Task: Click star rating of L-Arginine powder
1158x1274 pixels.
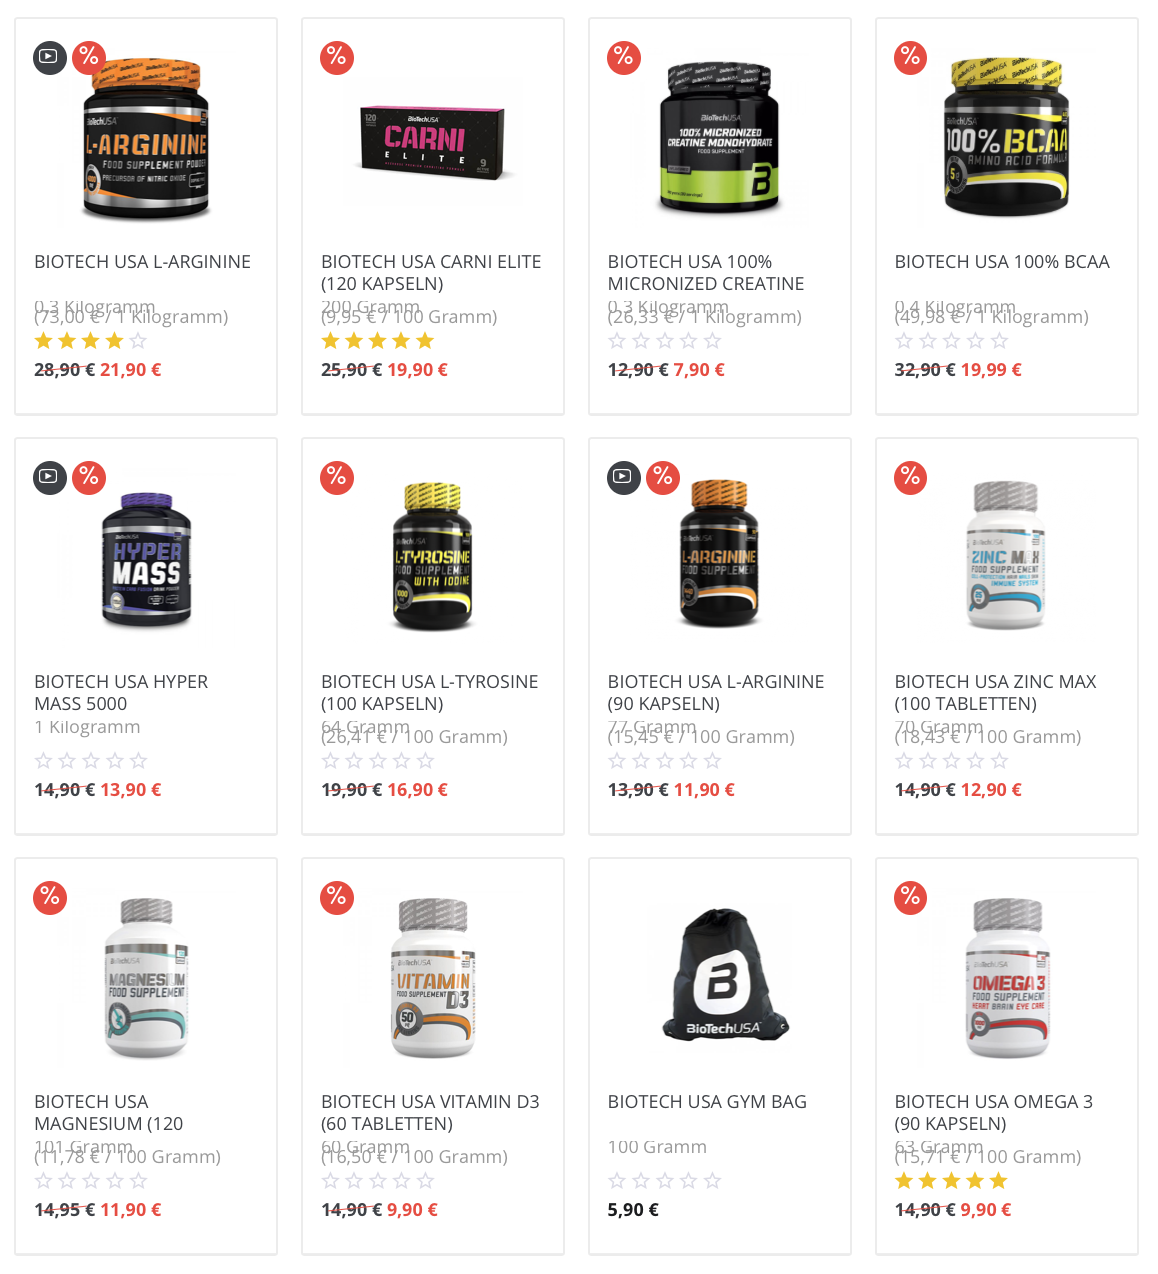Action: (x=91, y=341)
